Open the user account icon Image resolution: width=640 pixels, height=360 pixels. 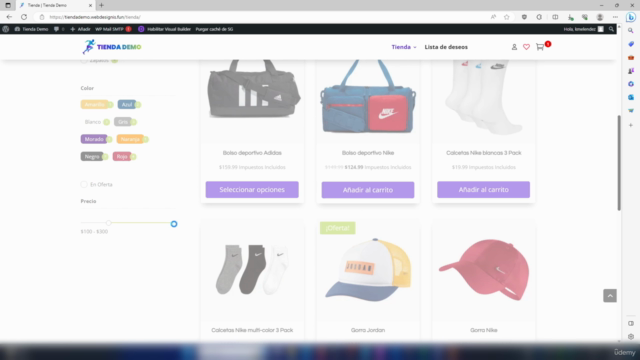514,47
